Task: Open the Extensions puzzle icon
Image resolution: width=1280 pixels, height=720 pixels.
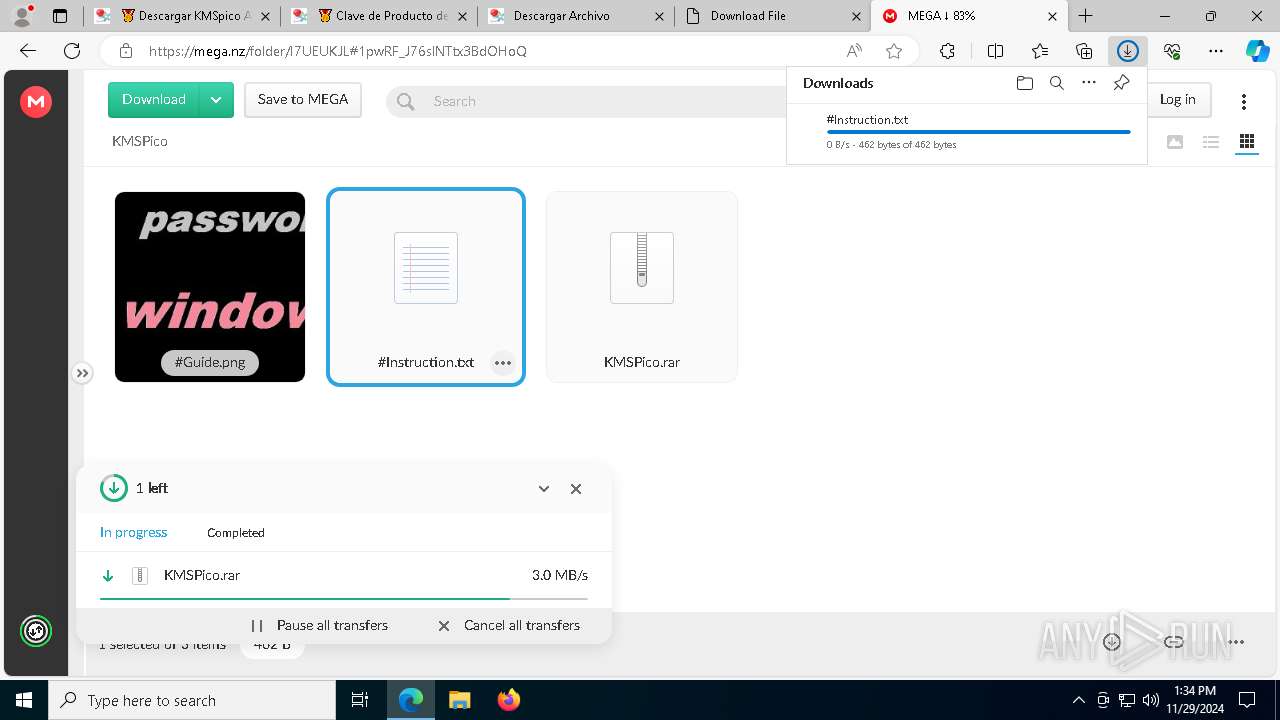Action: tap(947, 51)
